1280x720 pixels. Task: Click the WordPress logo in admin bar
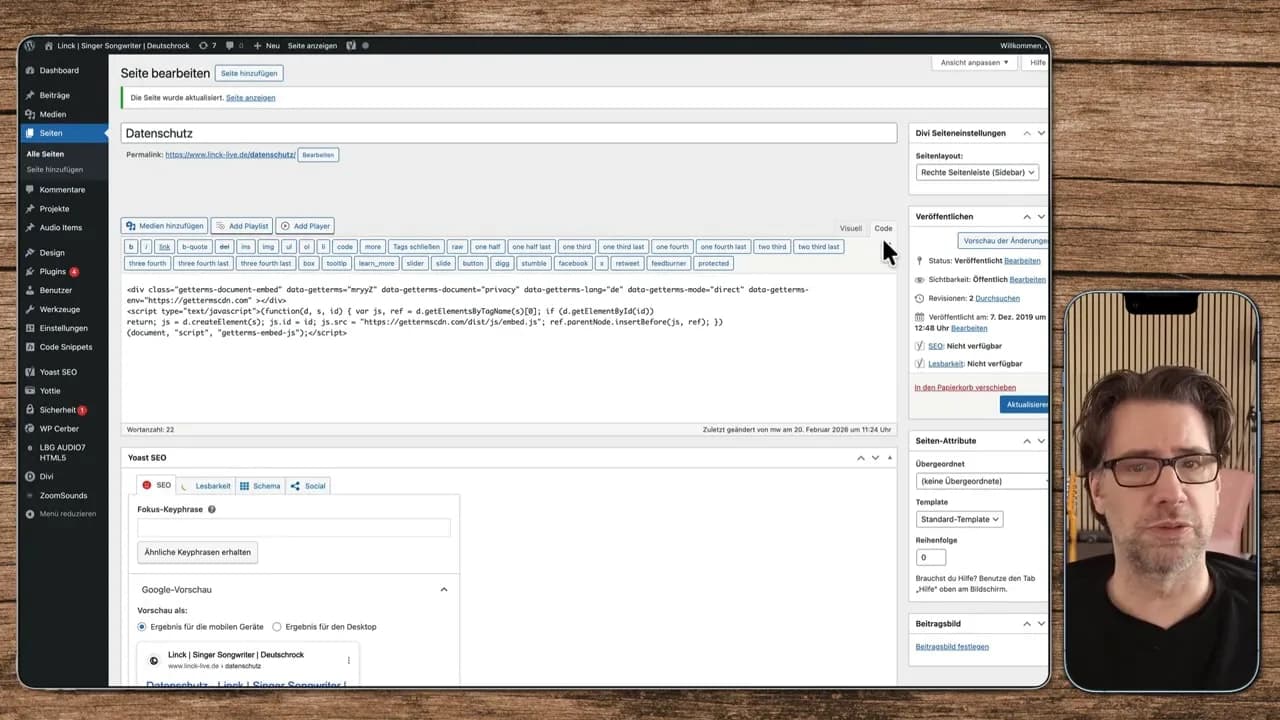(x=30, y=46)
